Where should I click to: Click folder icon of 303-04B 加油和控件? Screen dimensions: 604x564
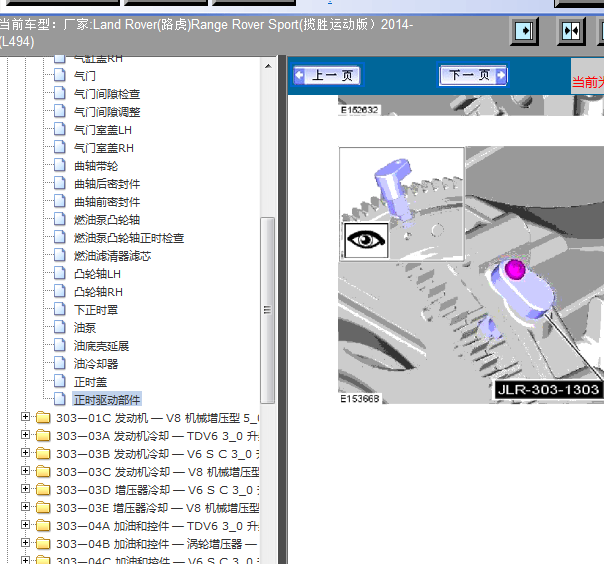pos(43,544)
